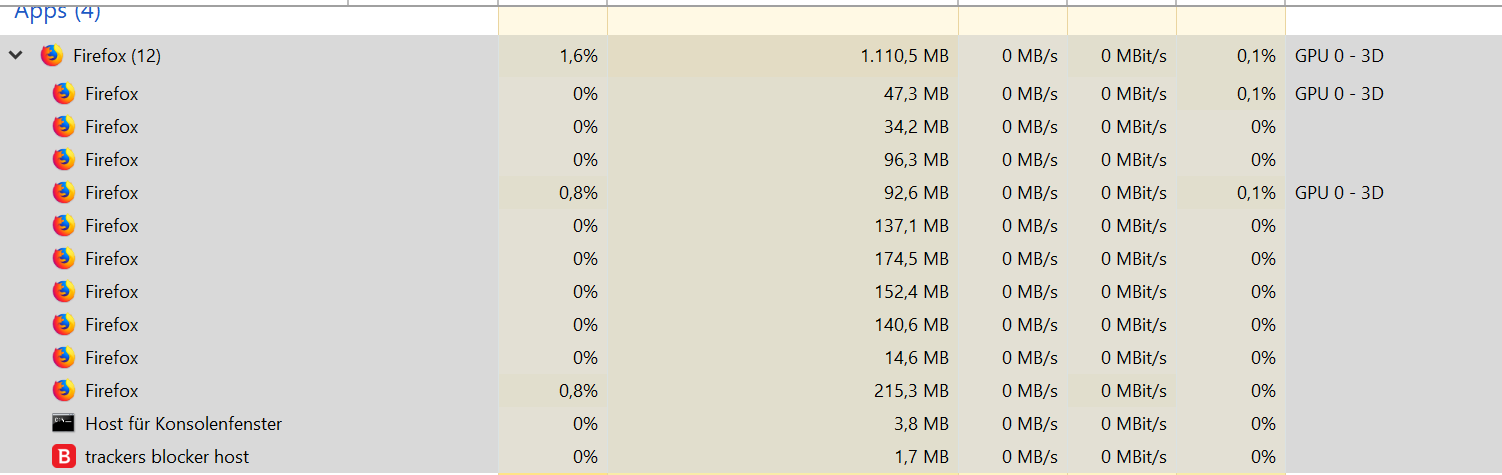This screenshot has height=475, width=1502.
Task: Select Firefox process using 34,2 MB
Action: point(750,127)
